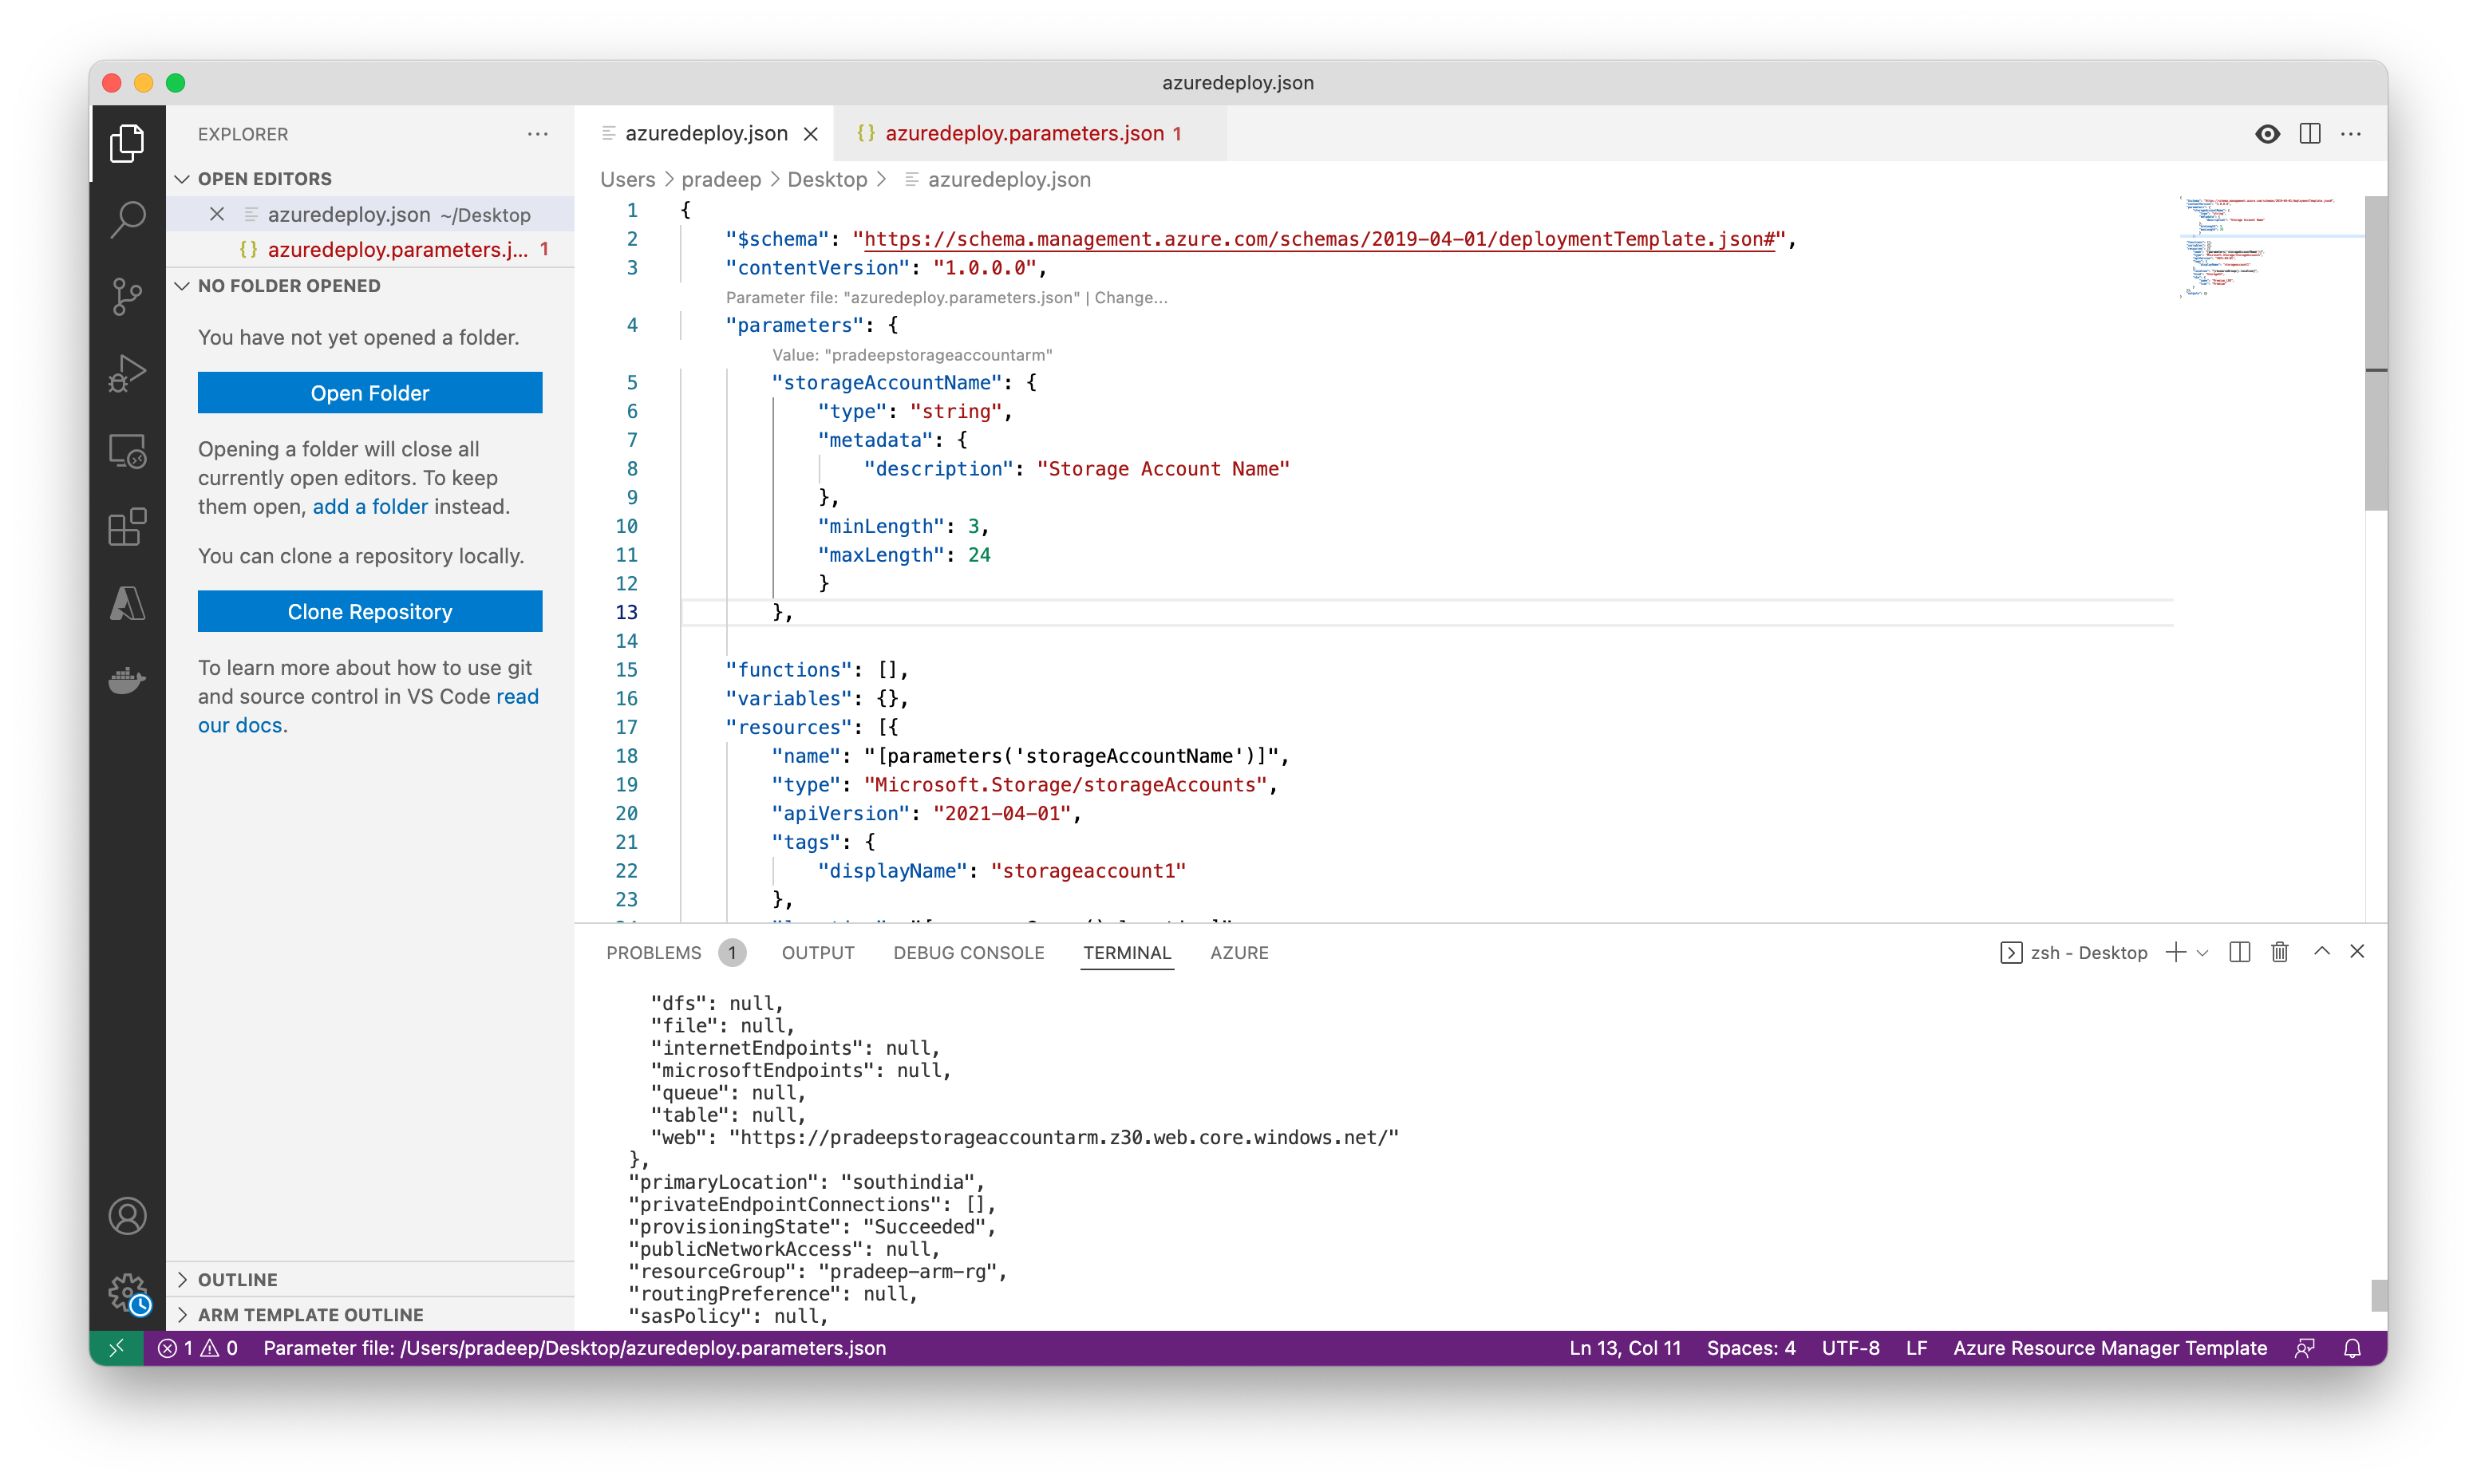This screenshot has width=2477, height=1484.
Task: Click the new terminal plus icon
Action: pos(2175,953)
